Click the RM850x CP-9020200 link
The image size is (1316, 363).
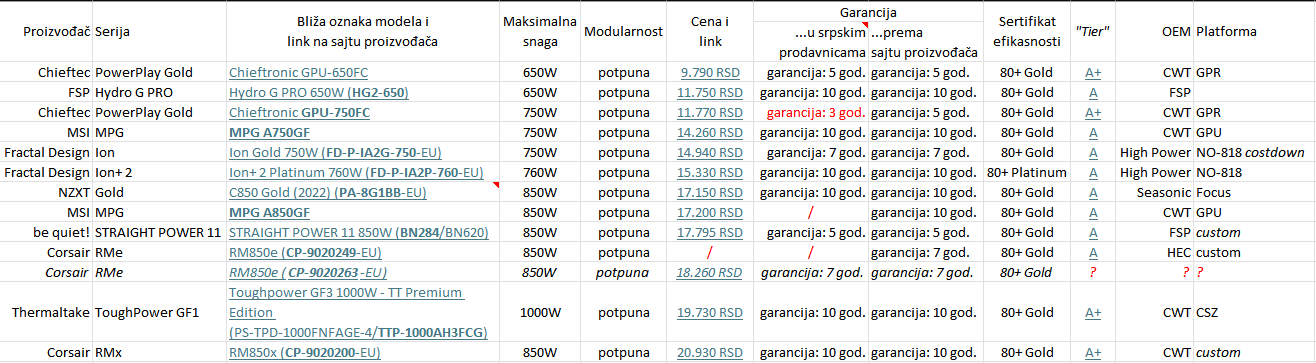[305, 353]
